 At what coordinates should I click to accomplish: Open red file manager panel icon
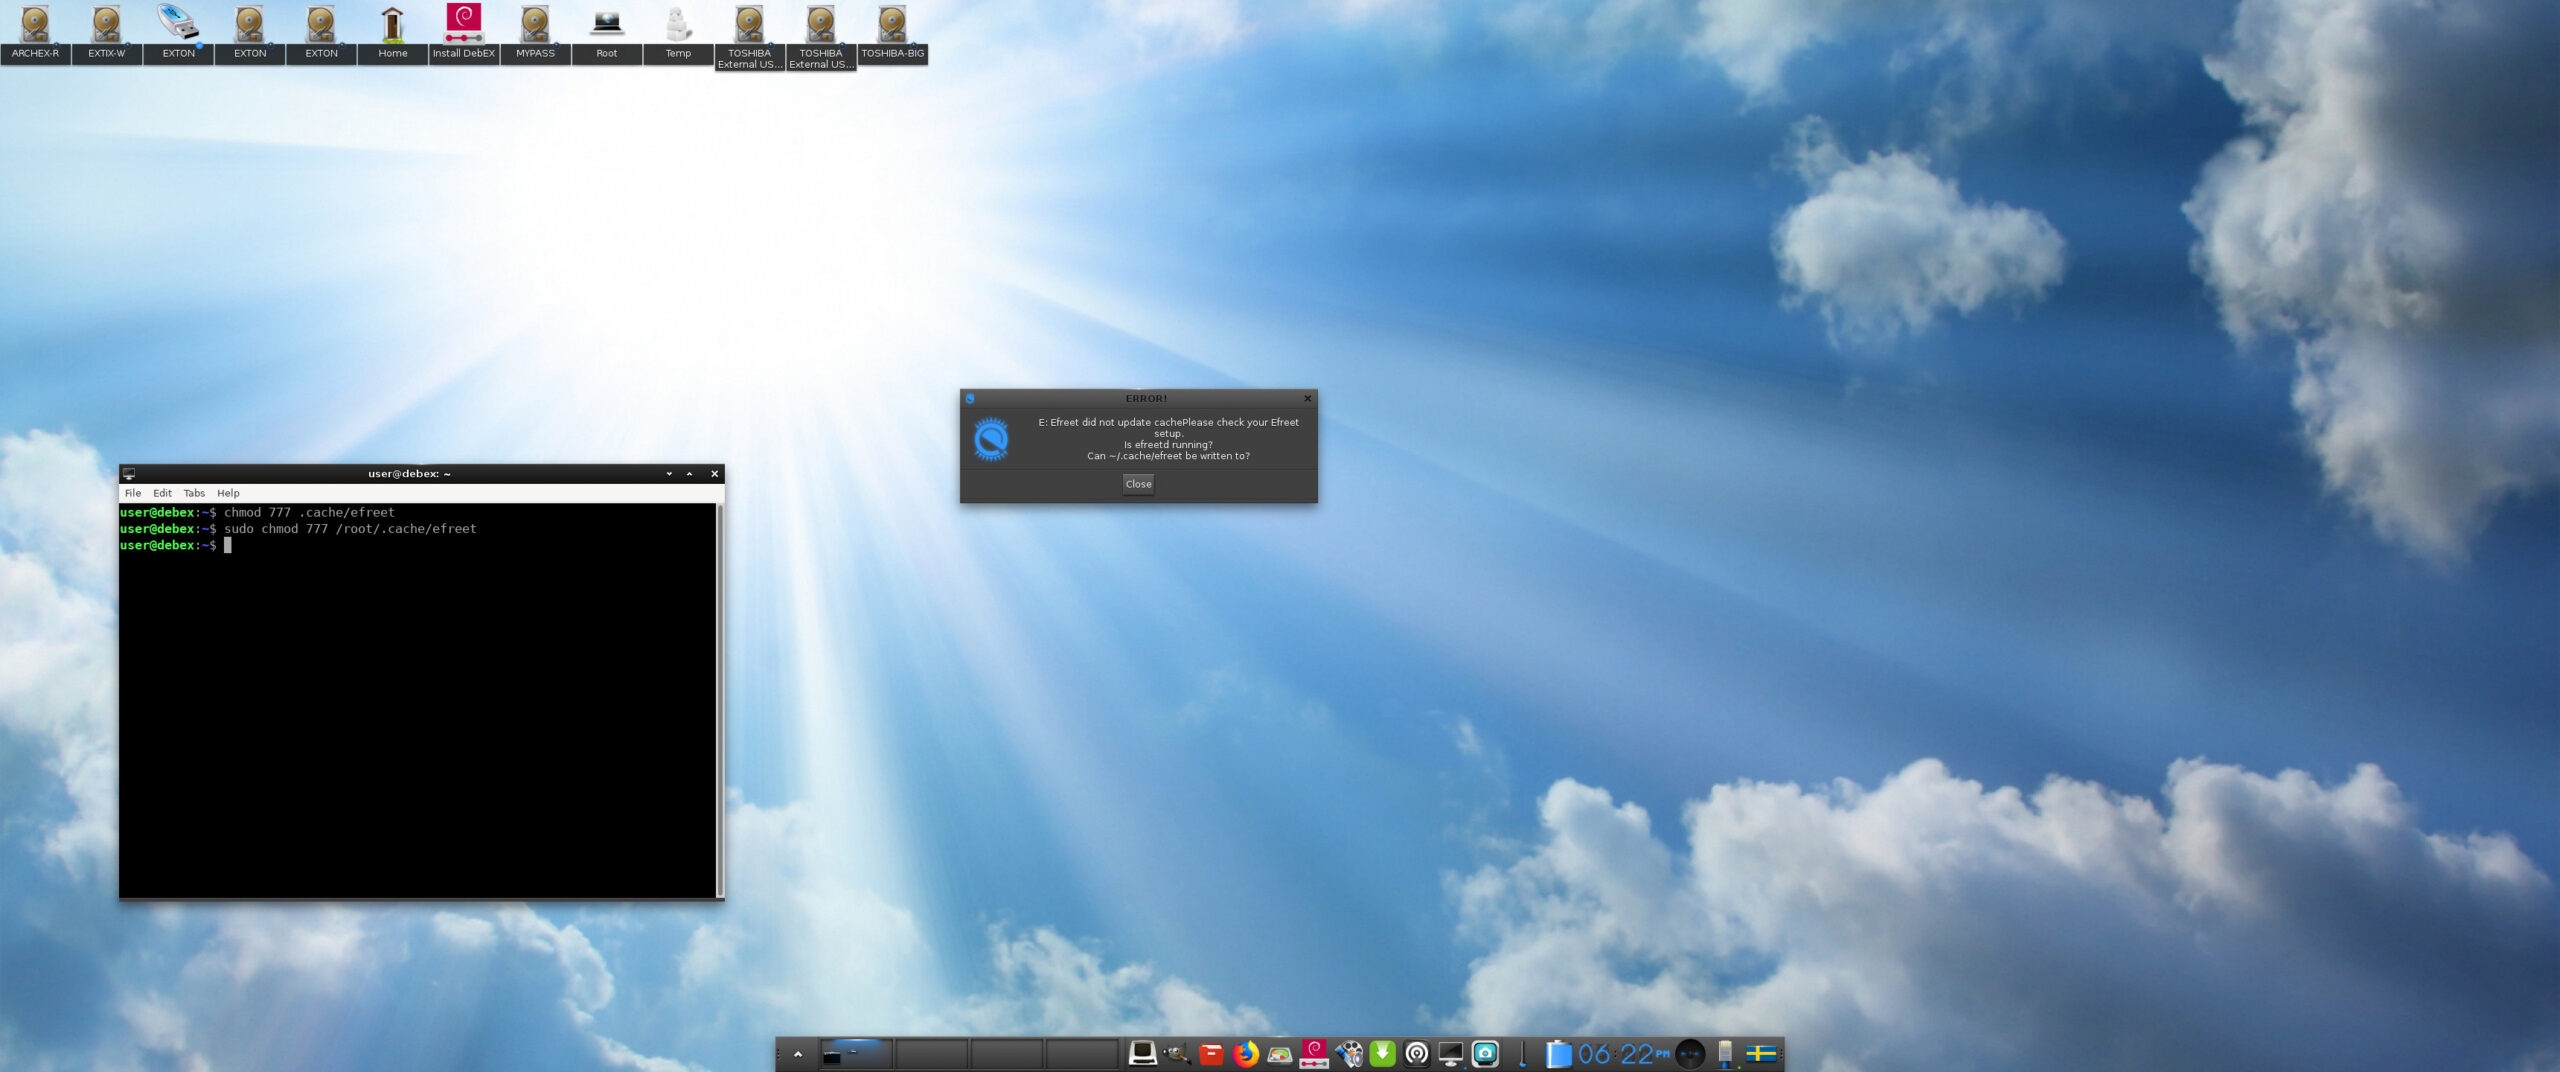point(1211,1054)
